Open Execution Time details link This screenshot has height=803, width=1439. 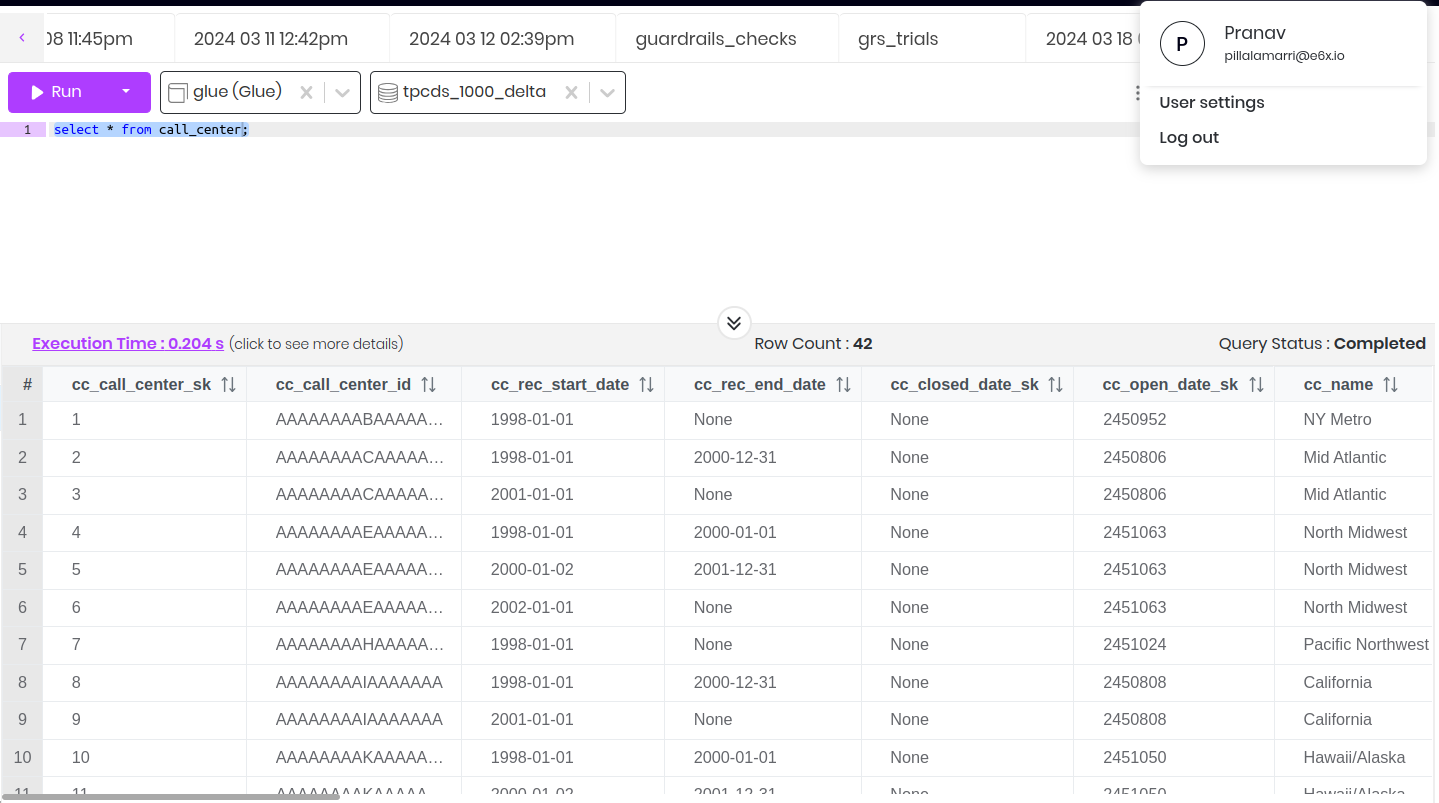tap(128, 344)
